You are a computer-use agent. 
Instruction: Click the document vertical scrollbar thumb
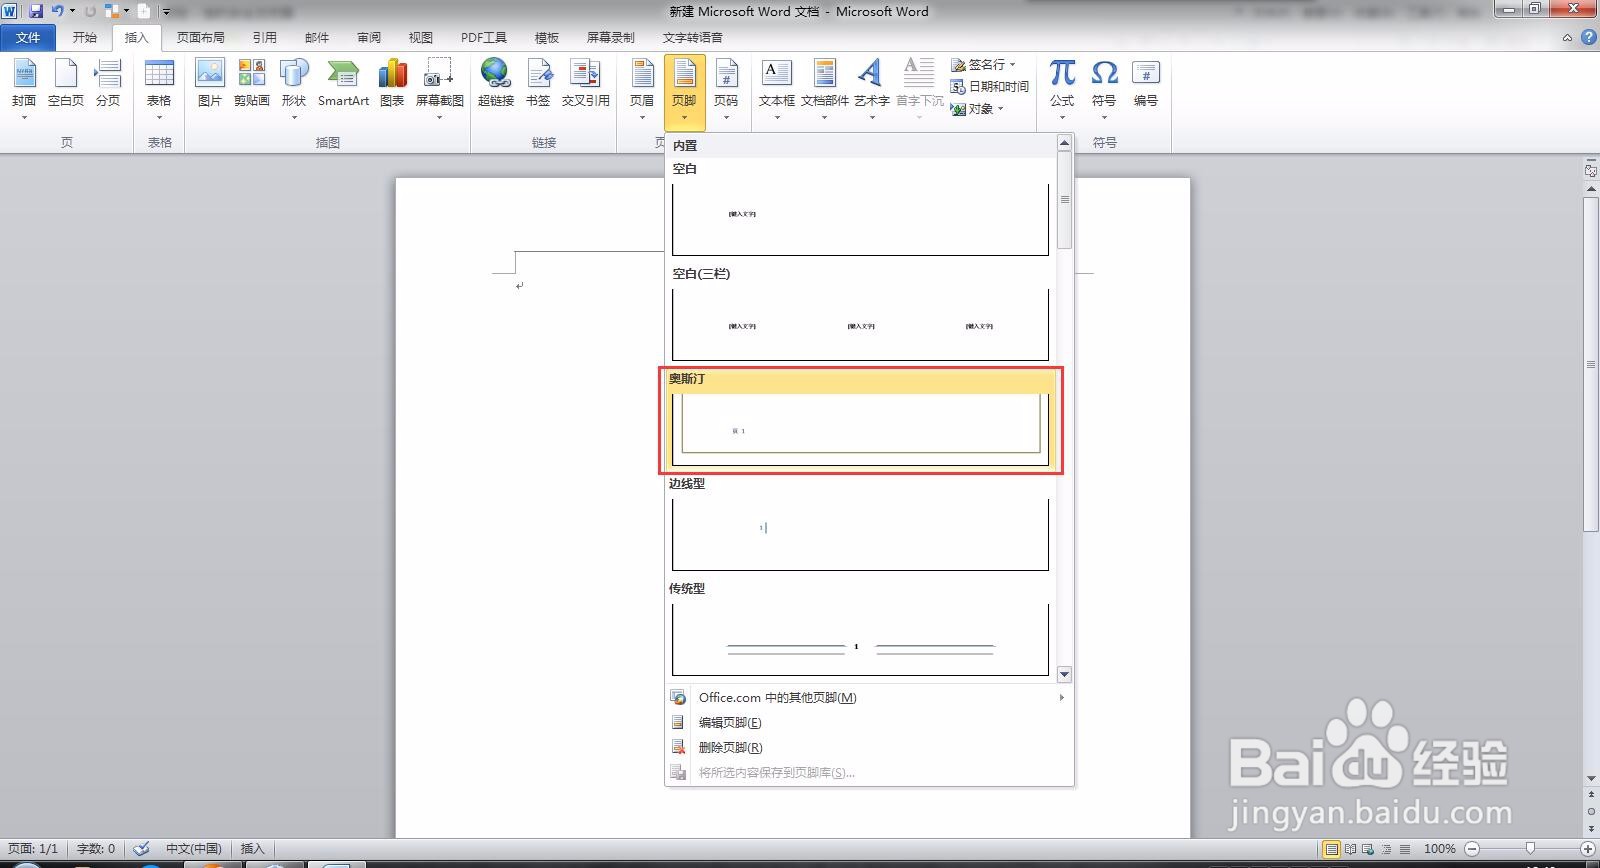point(1591,364)
